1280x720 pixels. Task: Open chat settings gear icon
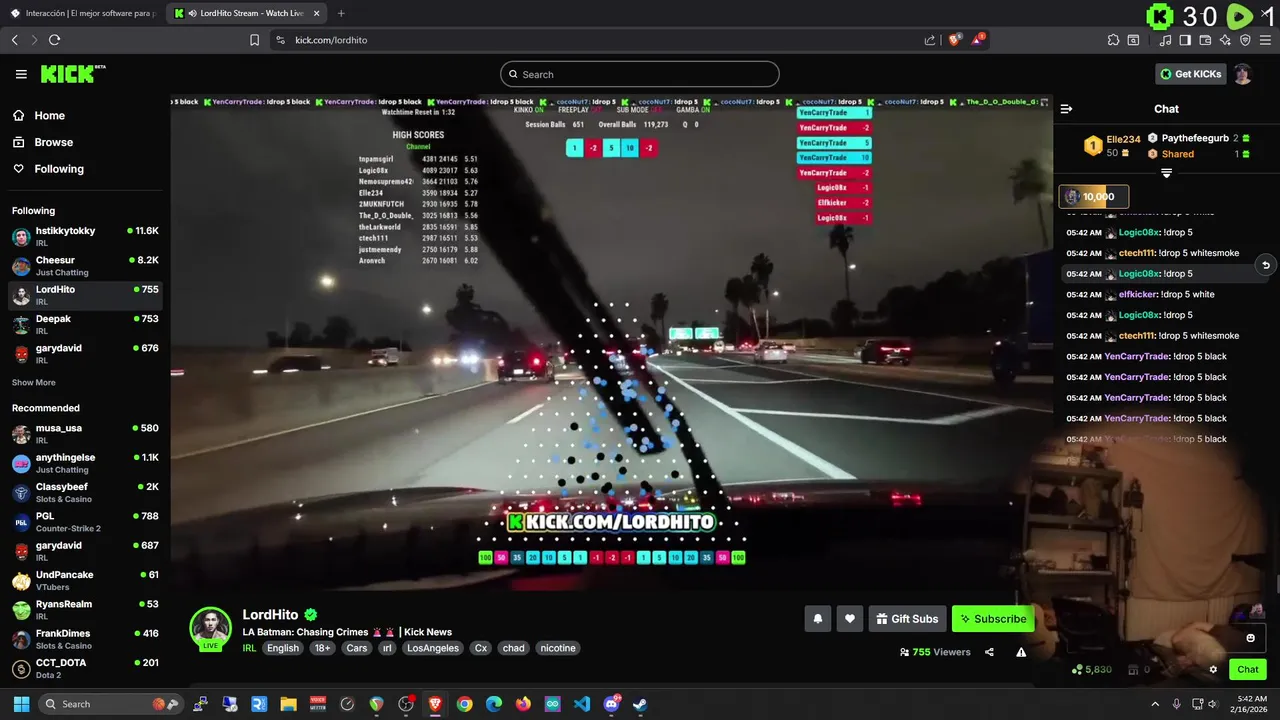tap(1213, 670)
